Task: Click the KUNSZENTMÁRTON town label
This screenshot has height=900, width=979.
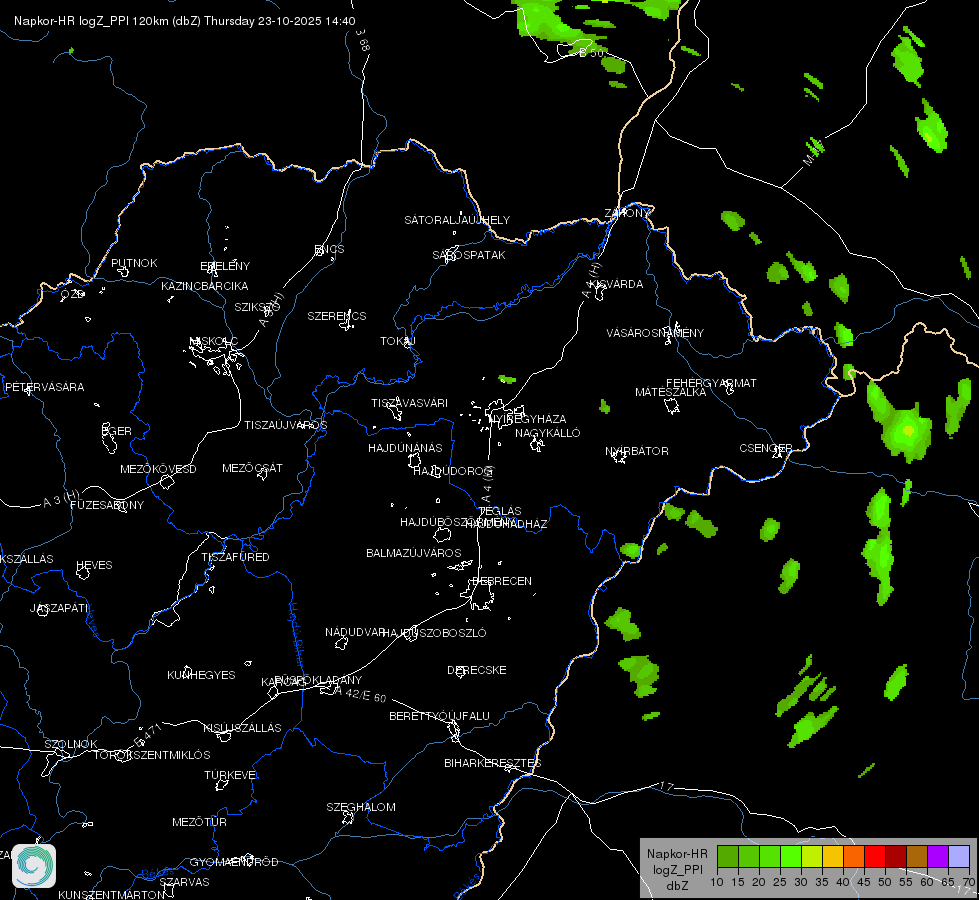Action: (x=111, y=894)
